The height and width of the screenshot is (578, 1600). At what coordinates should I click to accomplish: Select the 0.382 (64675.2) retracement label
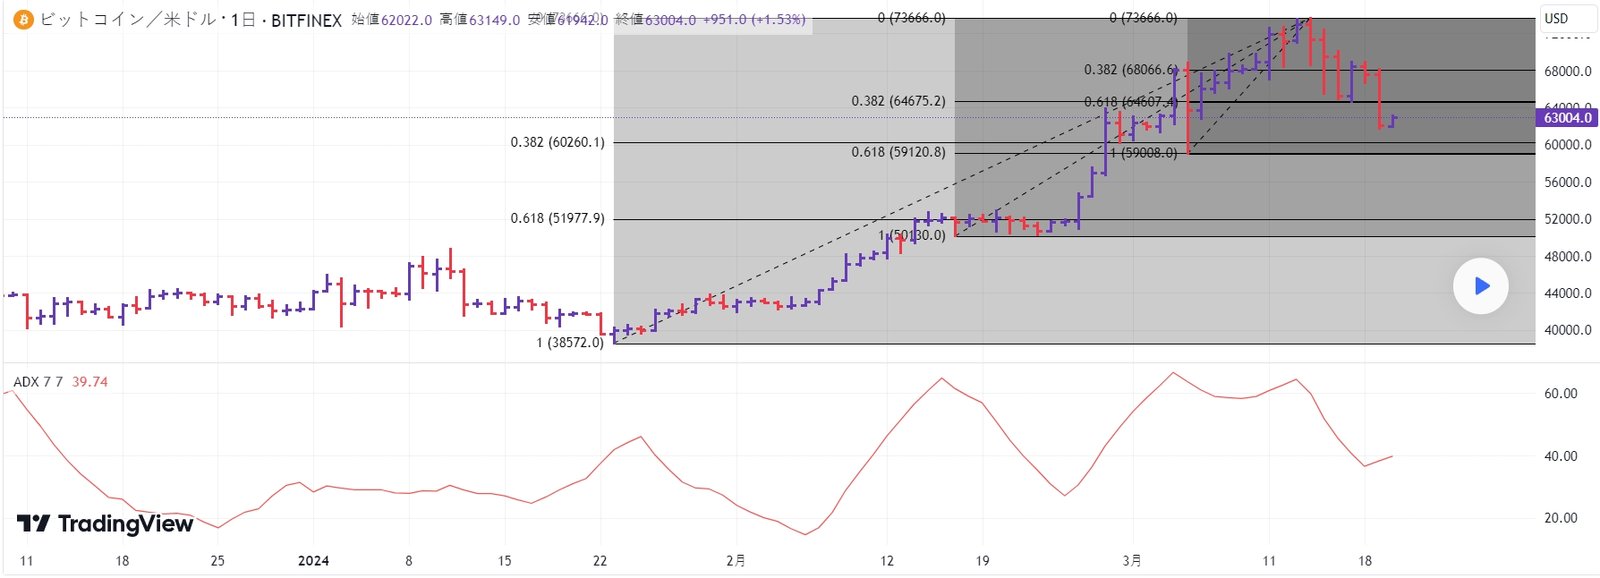pos(898,101)
